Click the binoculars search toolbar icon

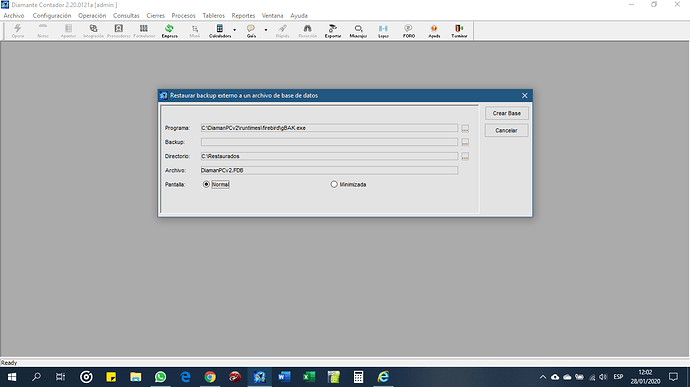[x=308, y=31]
